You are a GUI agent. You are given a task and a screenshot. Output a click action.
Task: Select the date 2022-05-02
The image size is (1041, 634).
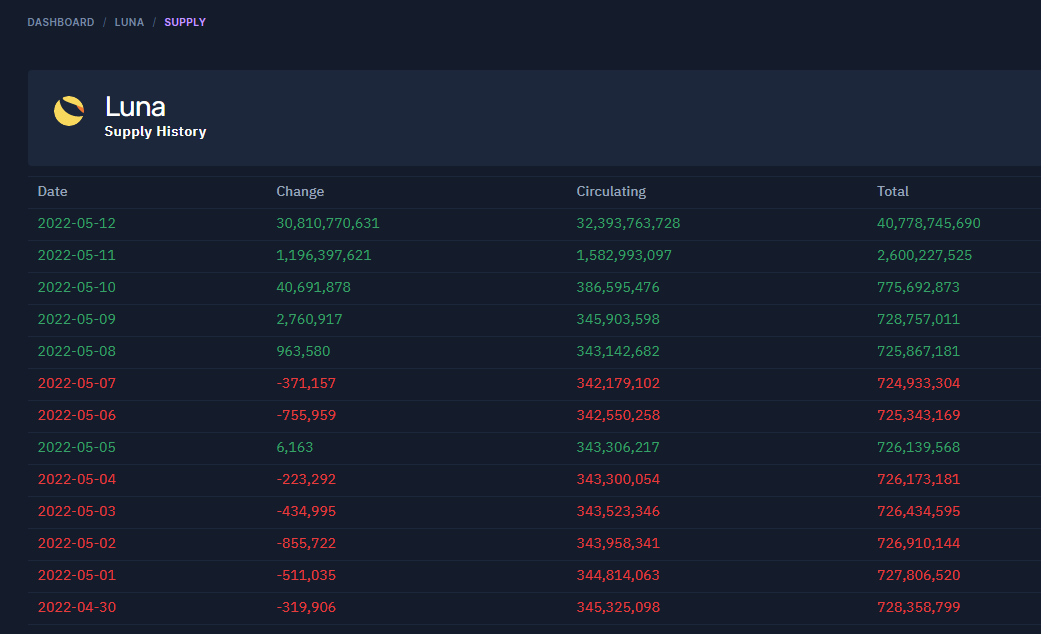pyautogui.click(x=76, y=543)
